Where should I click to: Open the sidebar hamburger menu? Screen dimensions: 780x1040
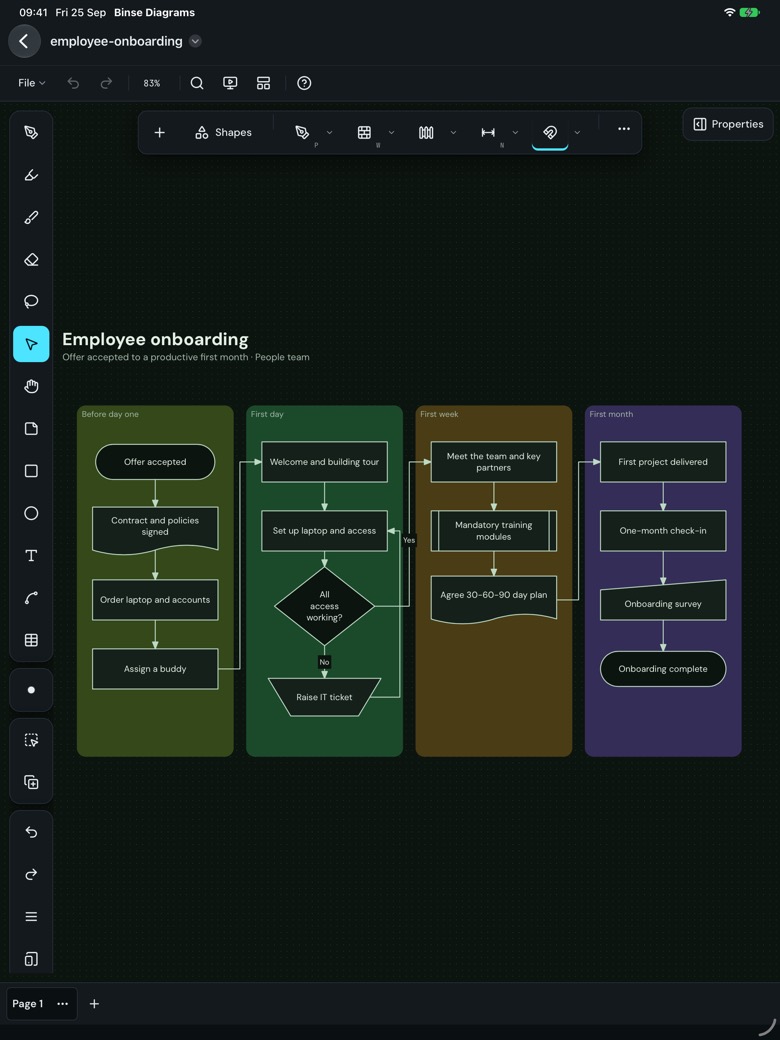point(31,917)
